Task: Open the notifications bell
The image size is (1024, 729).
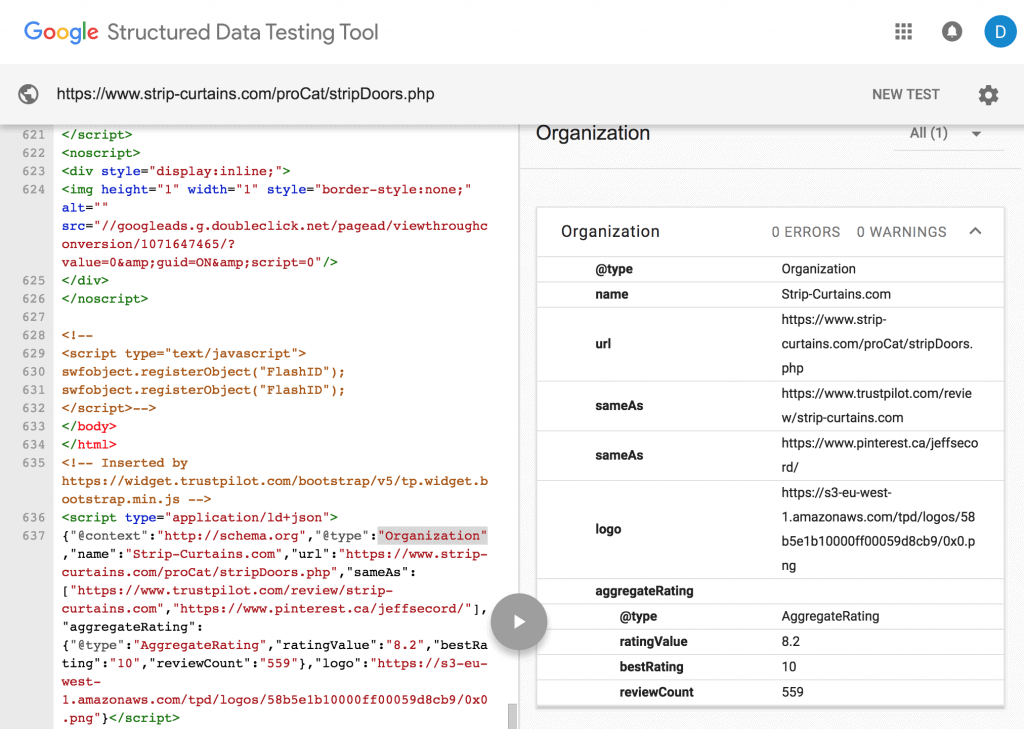Action: tap(952, 31)
